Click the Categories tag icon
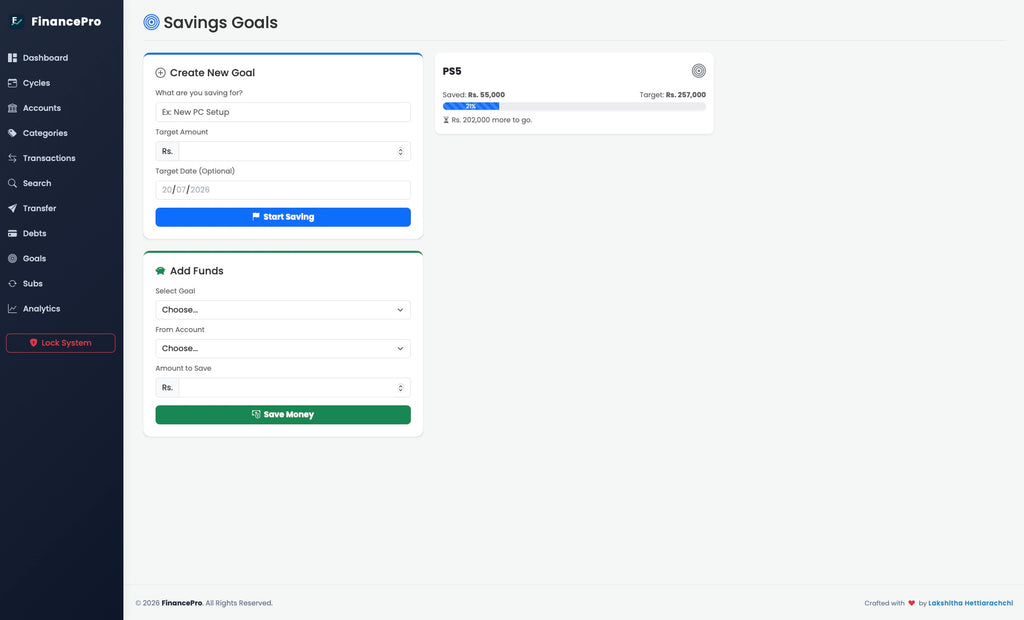This screenshot has width=1024, height=620. tap(12, 133)
